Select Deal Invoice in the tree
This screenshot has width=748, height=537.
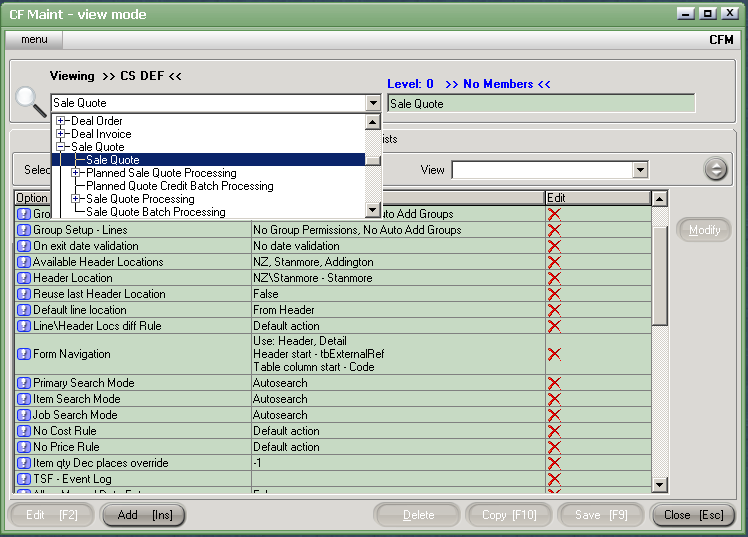101,134
